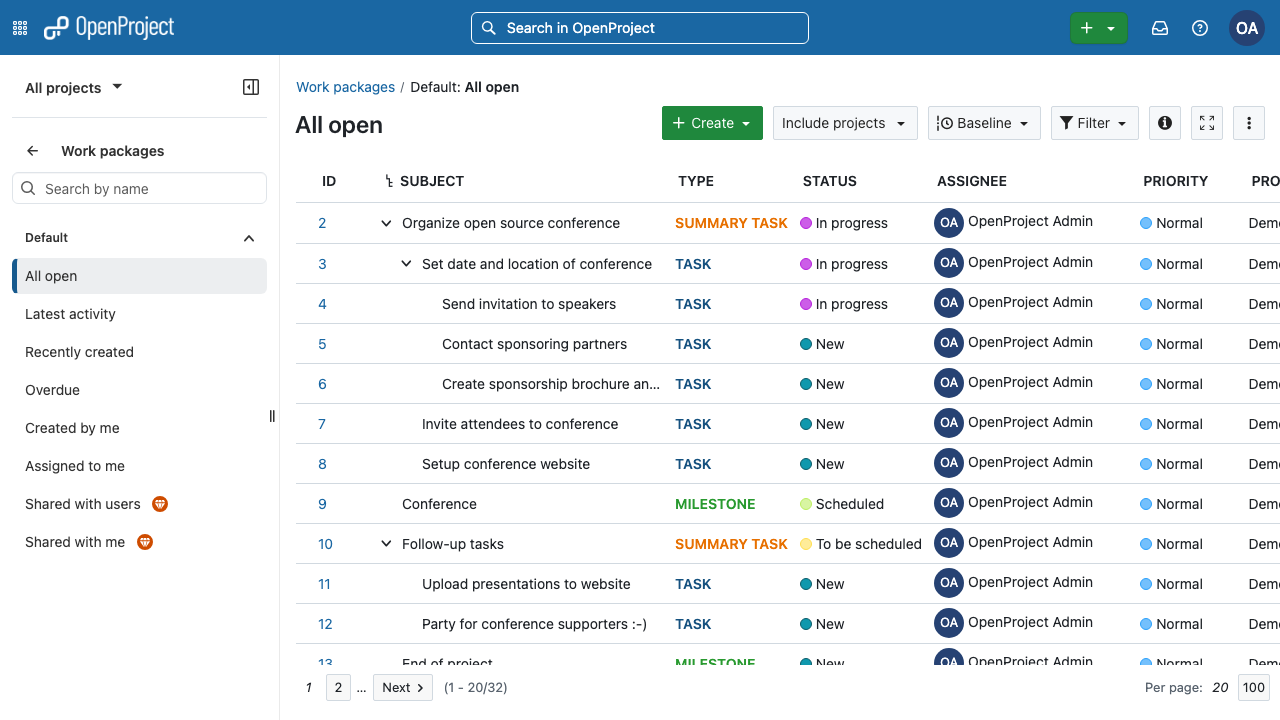Activate fullscreen zen mode icon

(1207, 123)
